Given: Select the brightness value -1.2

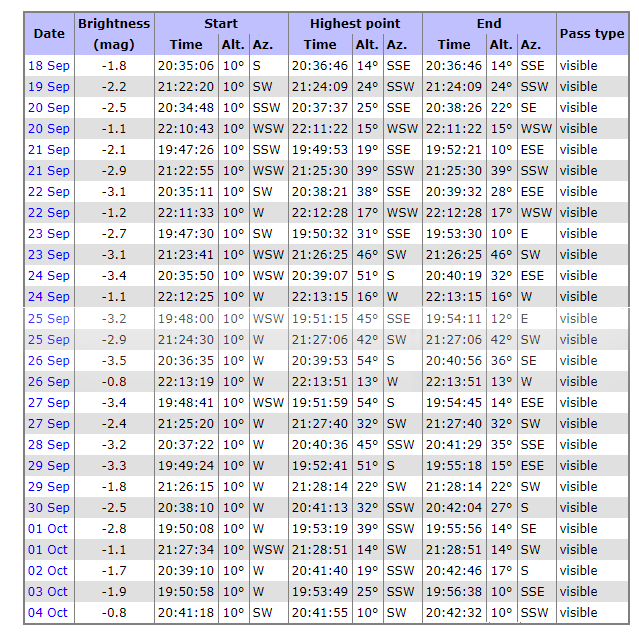Looking at the screenshot, I should click(114, 213).
